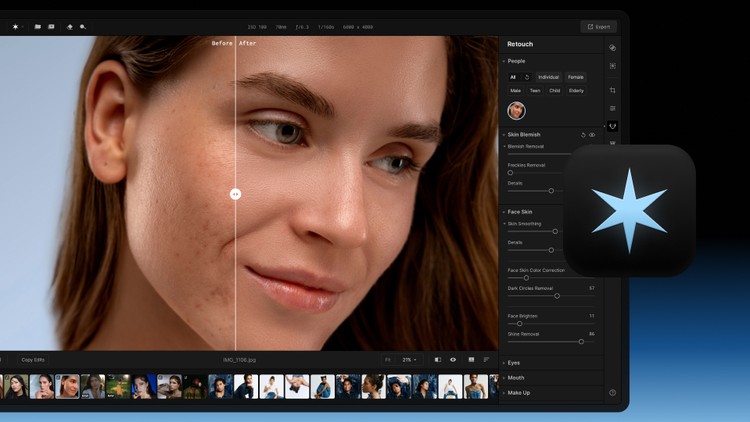Click the help icon at bottom right

(x=612, y=392)
